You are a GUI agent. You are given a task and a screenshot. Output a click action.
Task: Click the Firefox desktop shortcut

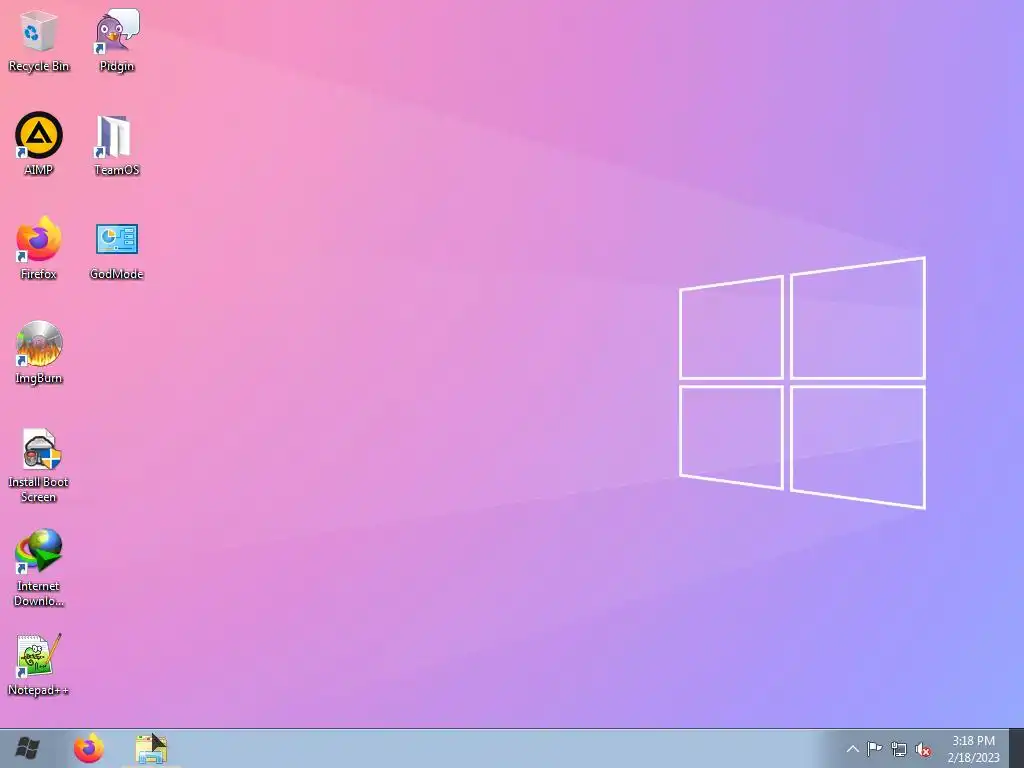click(39, 248)
